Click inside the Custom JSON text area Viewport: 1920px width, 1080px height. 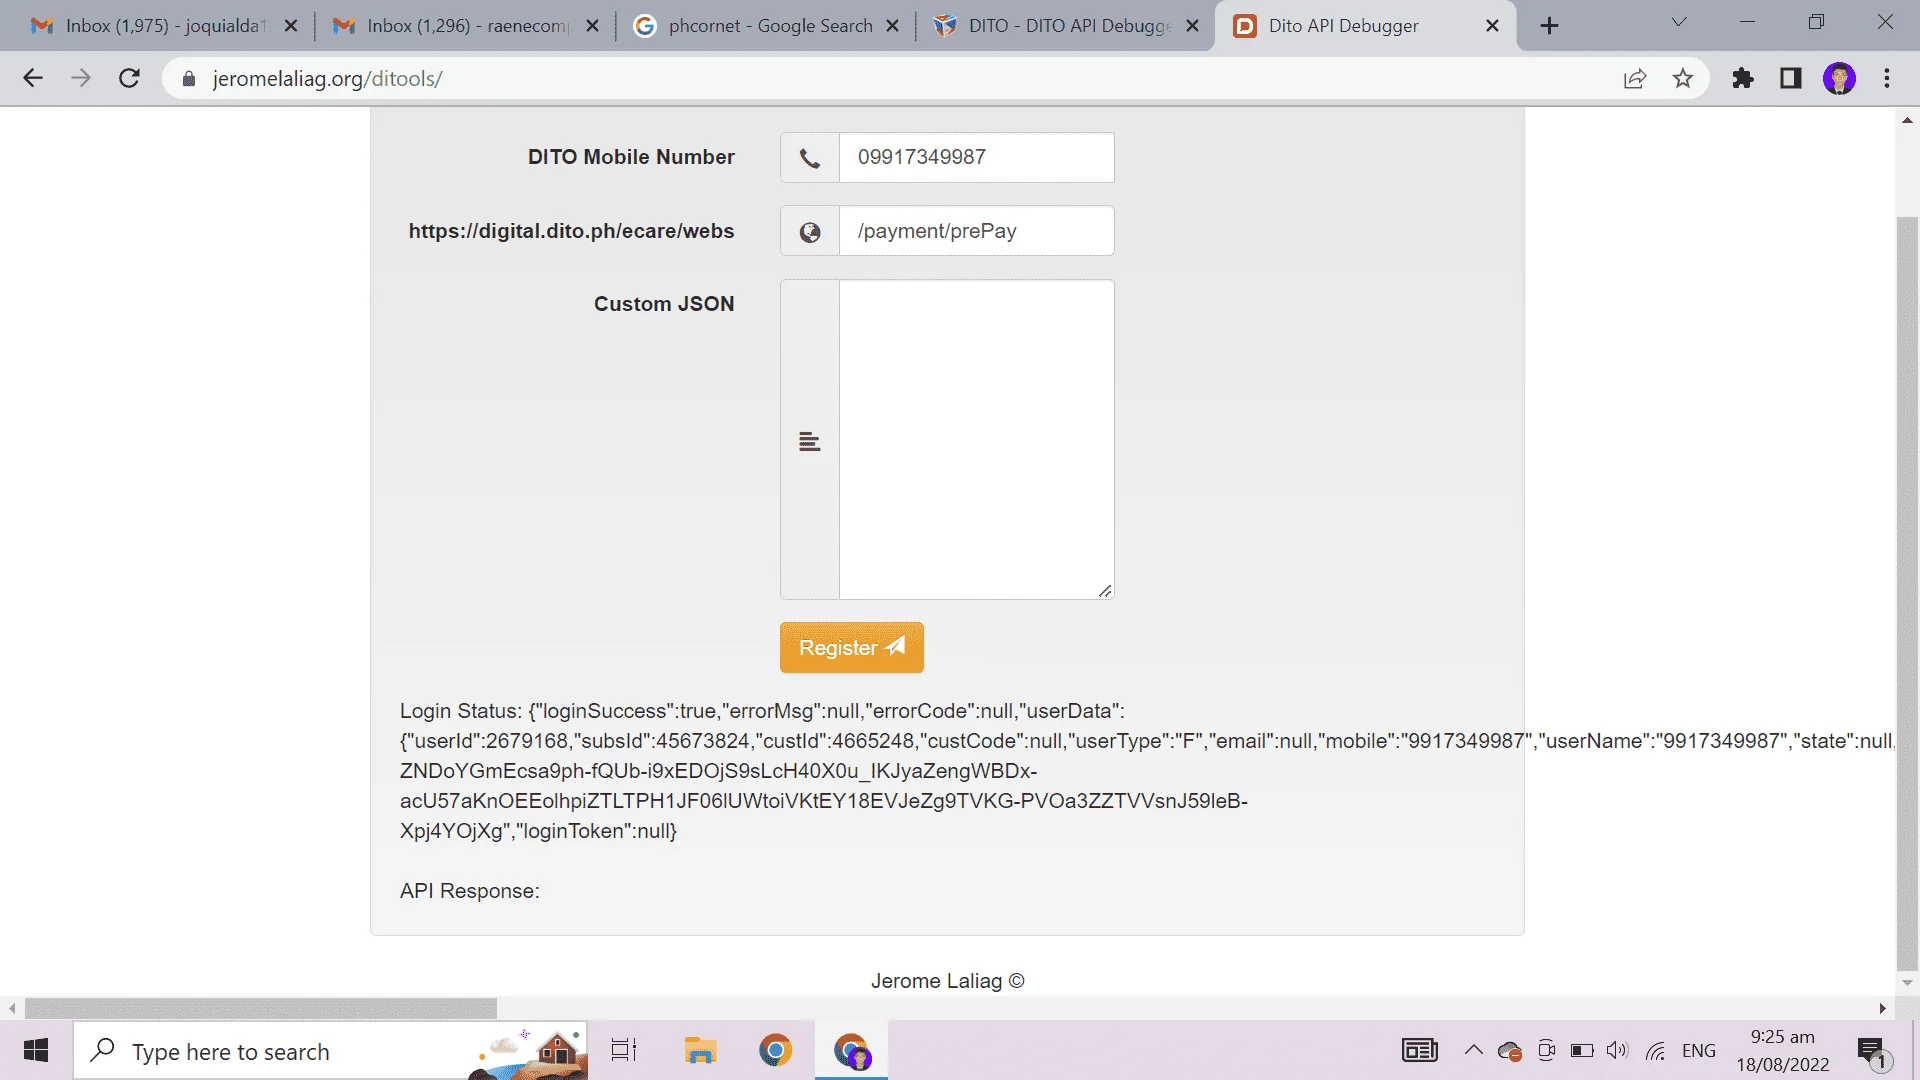(976, 440)
